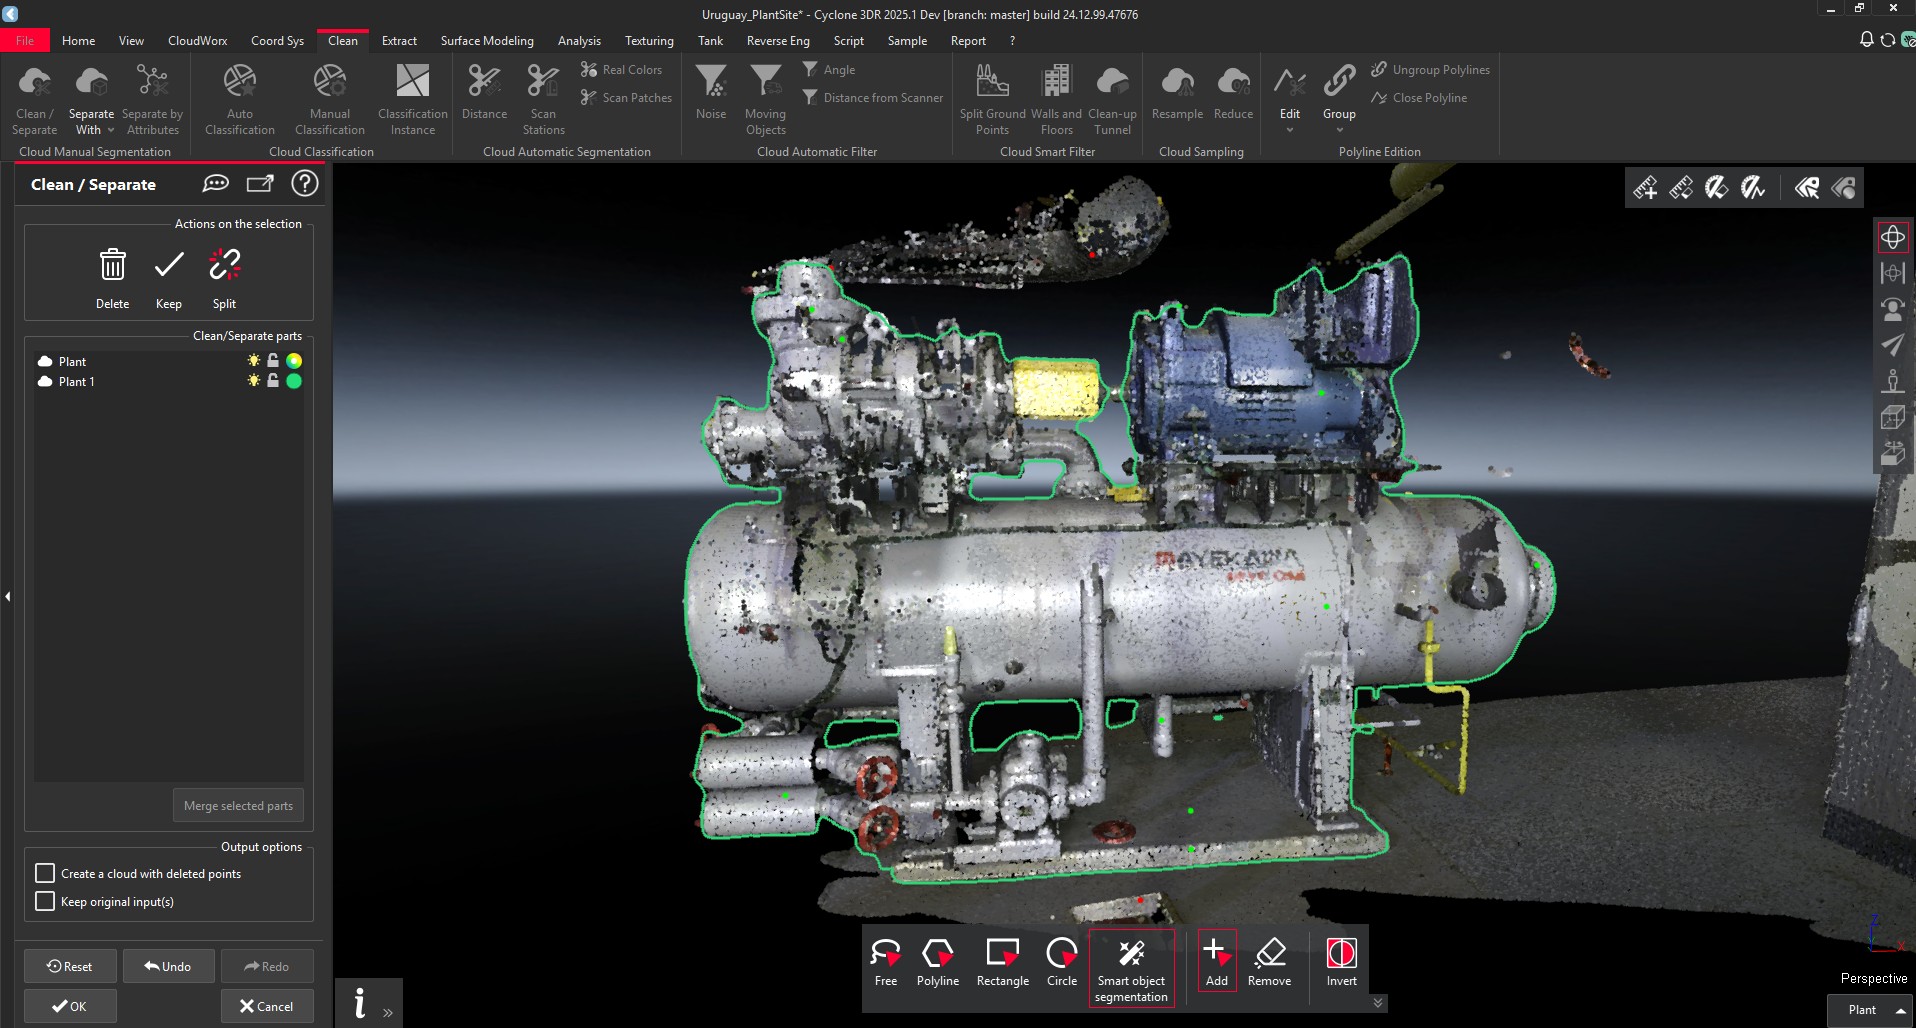Toggle visibility of the Plant cloud
The width and height of the screenshot is (1916, 1028).
click(253, 361)
